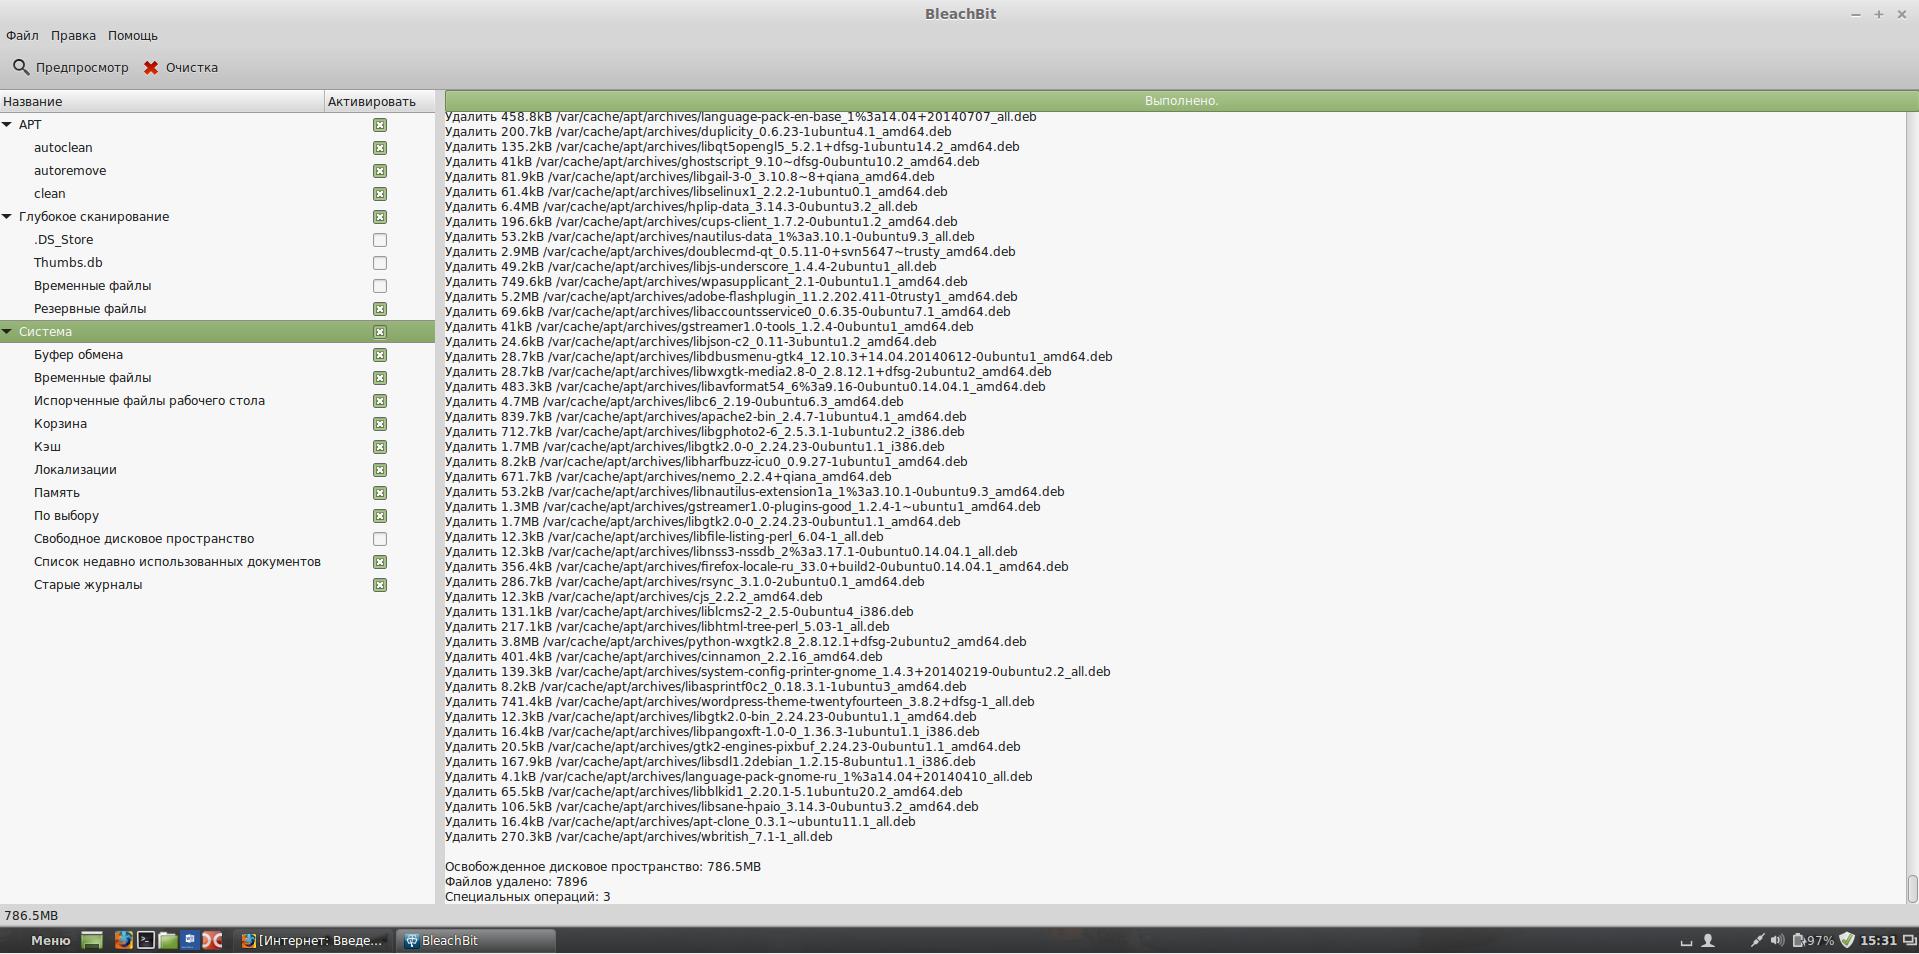Click the Специальных операций: 3 line
The height and width of the screenshot is (954, 1919).
528,897
